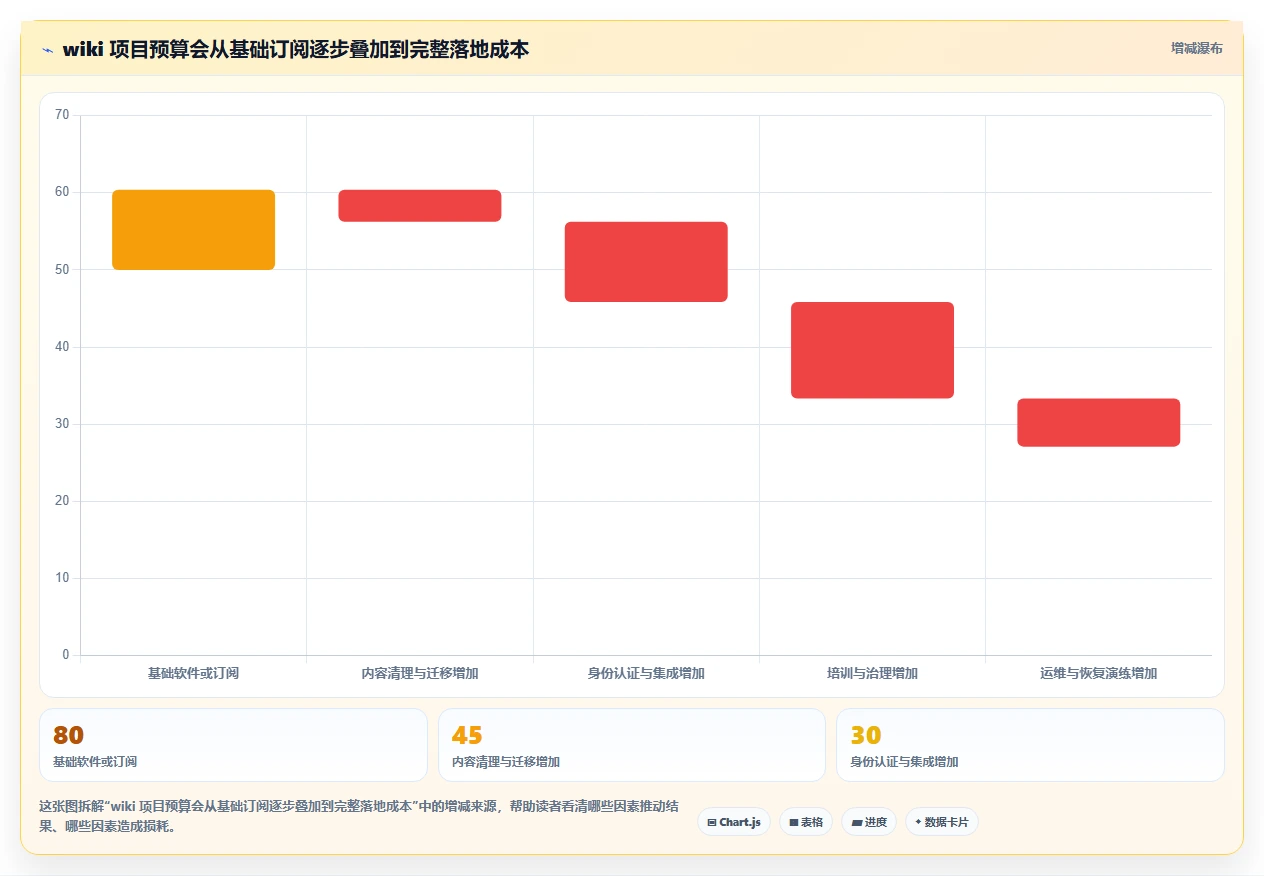Viewport: 1264px width, 876px height.
Task: Click card caption 基础软件或订阅 under 80
Action: 95,762
